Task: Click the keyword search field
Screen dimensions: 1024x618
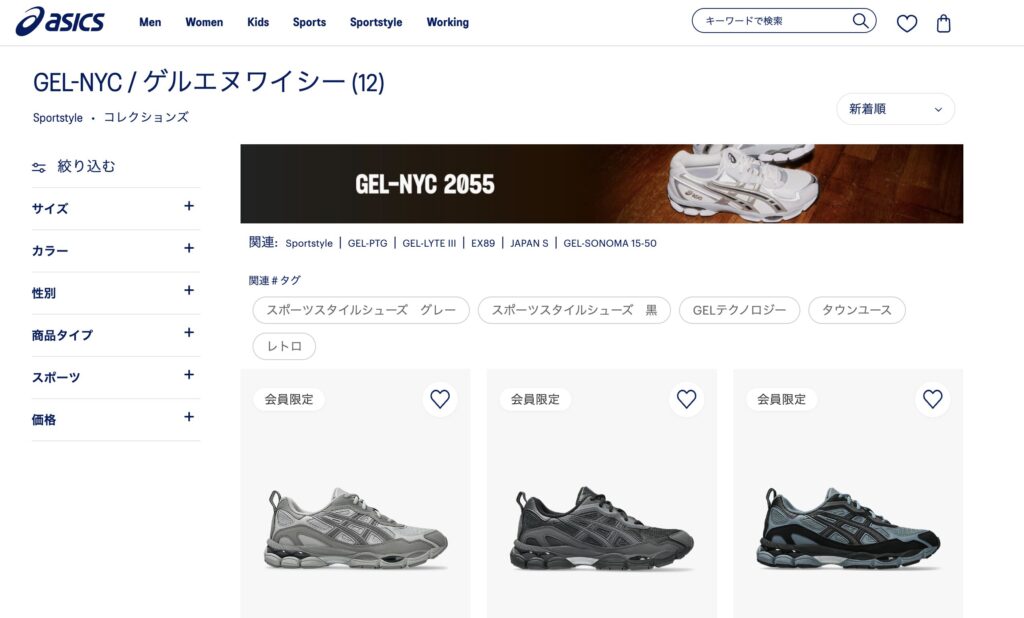Action: [x=777, y=21]
